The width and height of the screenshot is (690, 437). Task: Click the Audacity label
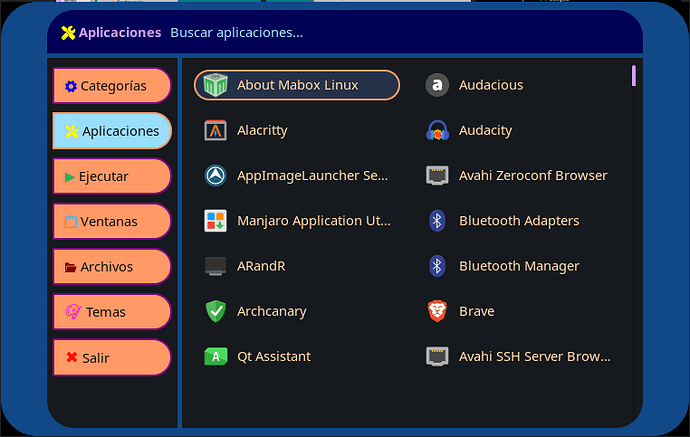(x=485, y=130)
